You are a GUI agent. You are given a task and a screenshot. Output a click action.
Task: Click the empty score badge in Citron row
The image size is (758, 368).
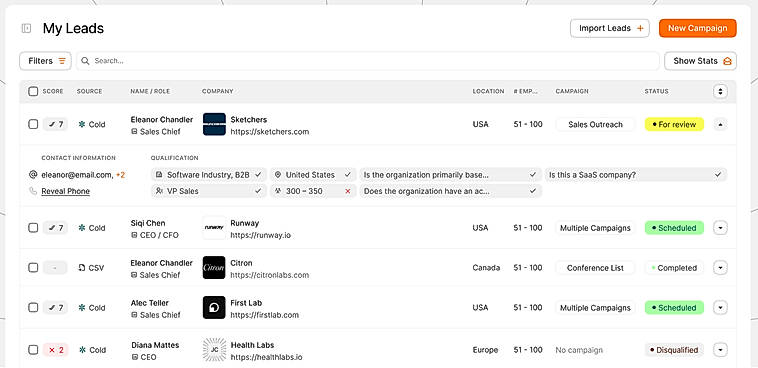click(x=56, y=268)
